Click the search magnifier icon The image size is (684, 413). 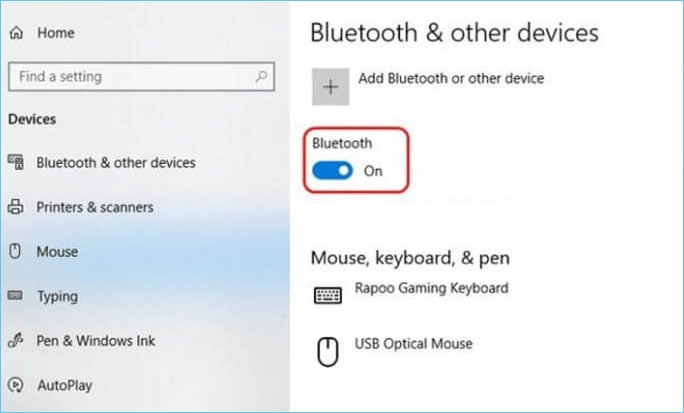[260, 76]
